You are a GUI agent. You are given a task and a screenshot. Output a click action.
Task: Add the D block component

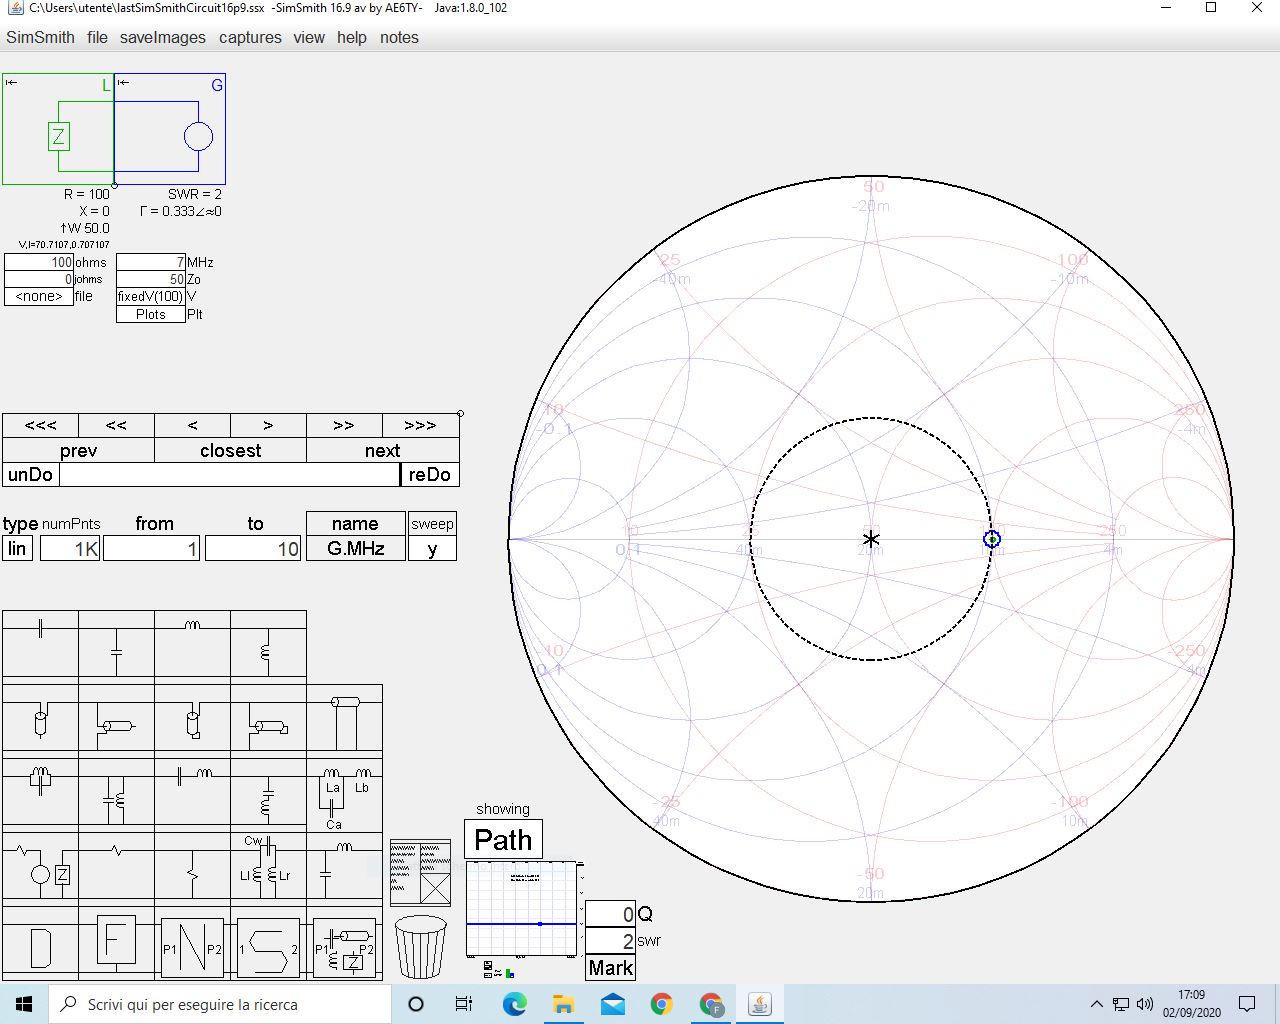click(x=40, y=945)
